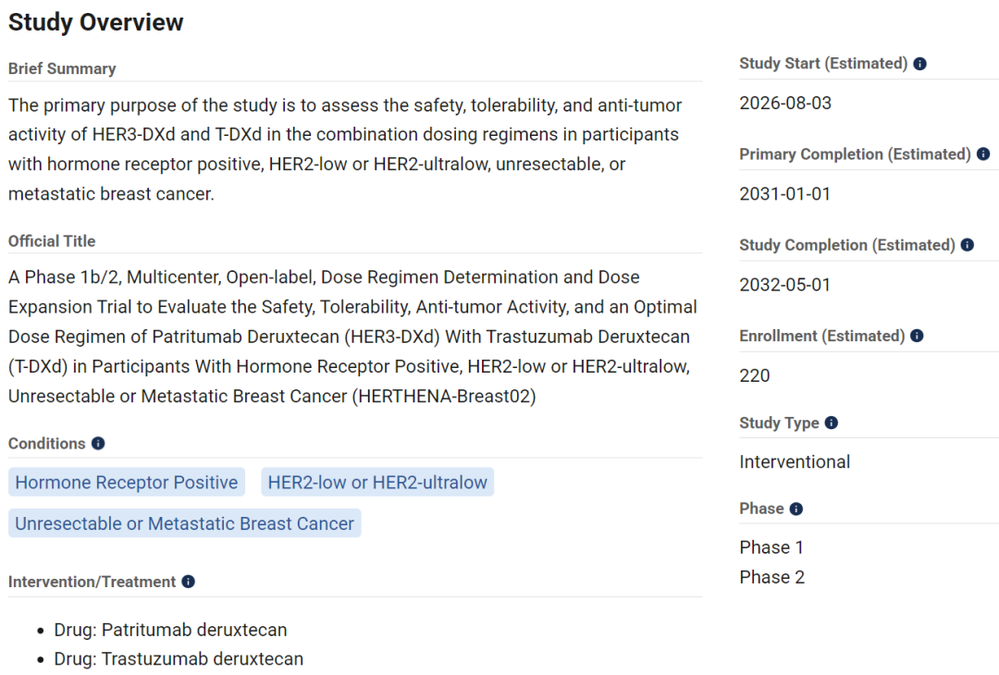The image size is (999, 675).
Task: Show info tooltip for Enrollment (Estimated)
Action: (917, 336)
